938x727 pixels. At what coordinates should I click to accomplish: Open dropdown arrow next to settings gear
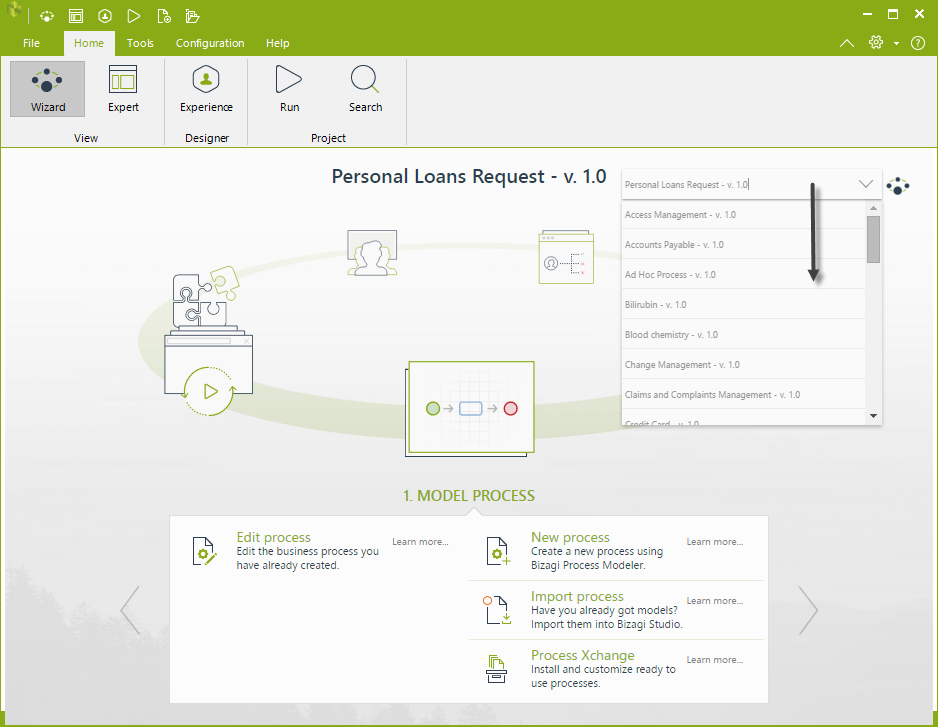pyautogui.click(x=896, y=43)
